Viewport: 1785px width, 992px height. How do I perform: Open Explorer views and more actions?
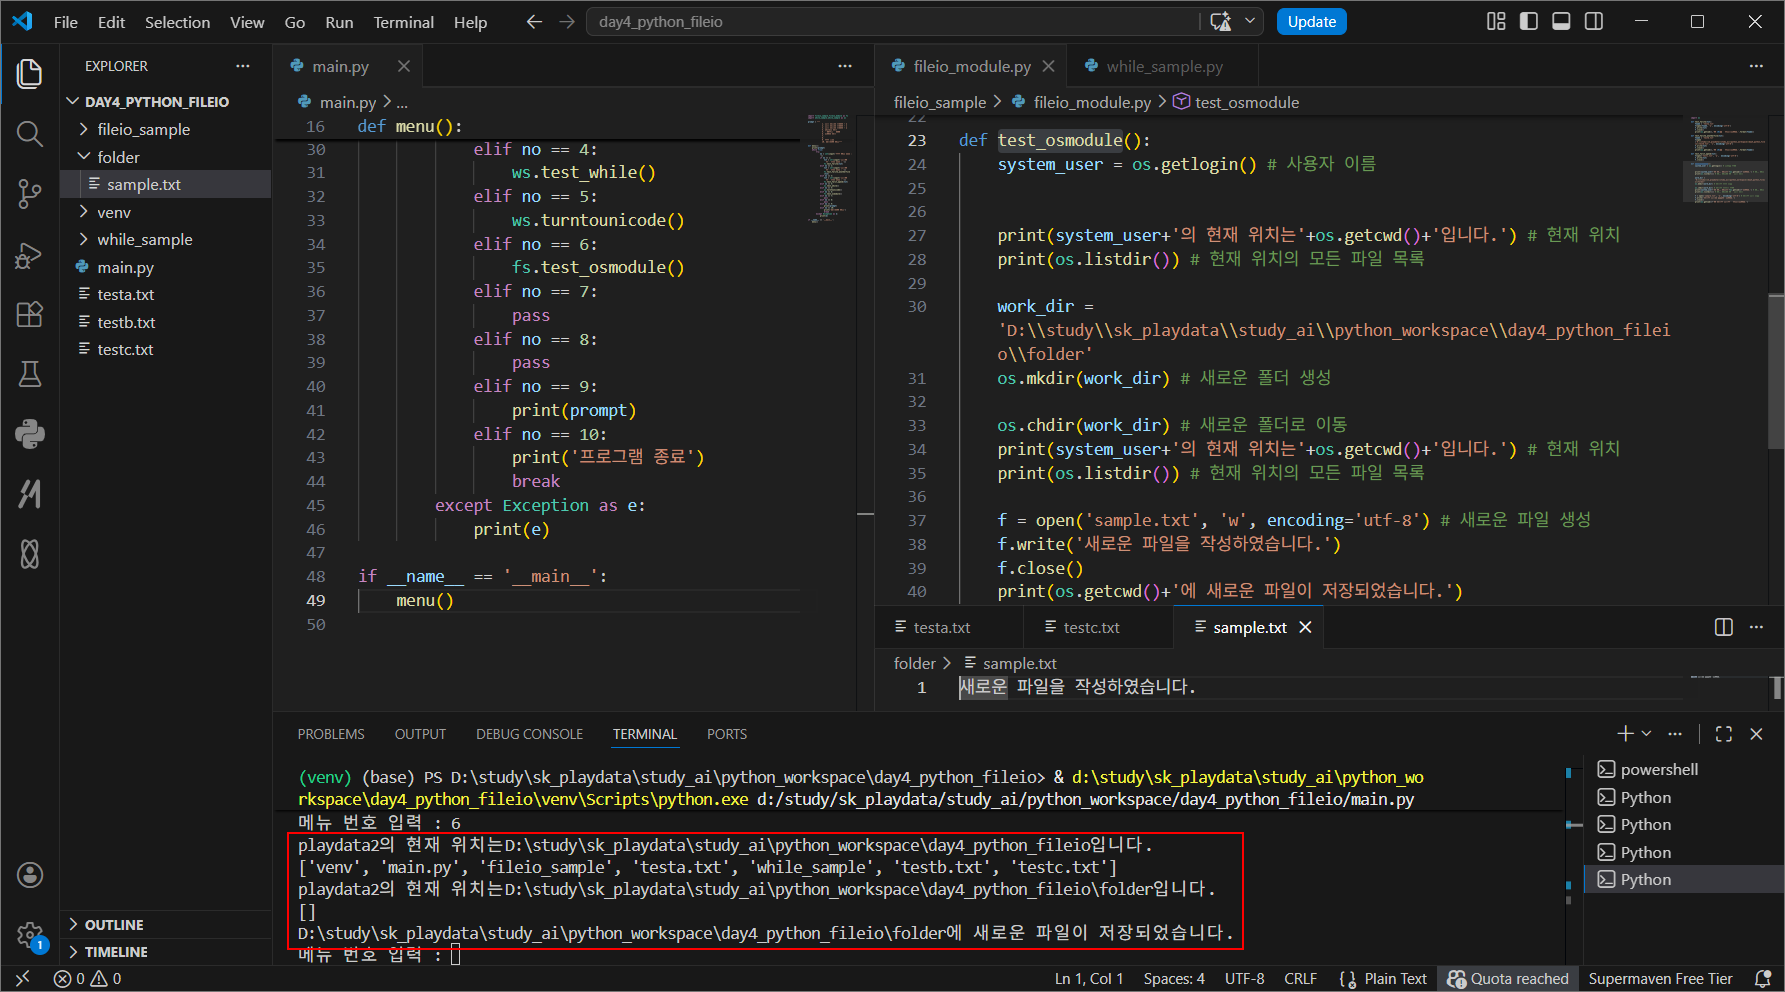pyautogui.click(x=243, y=66)
